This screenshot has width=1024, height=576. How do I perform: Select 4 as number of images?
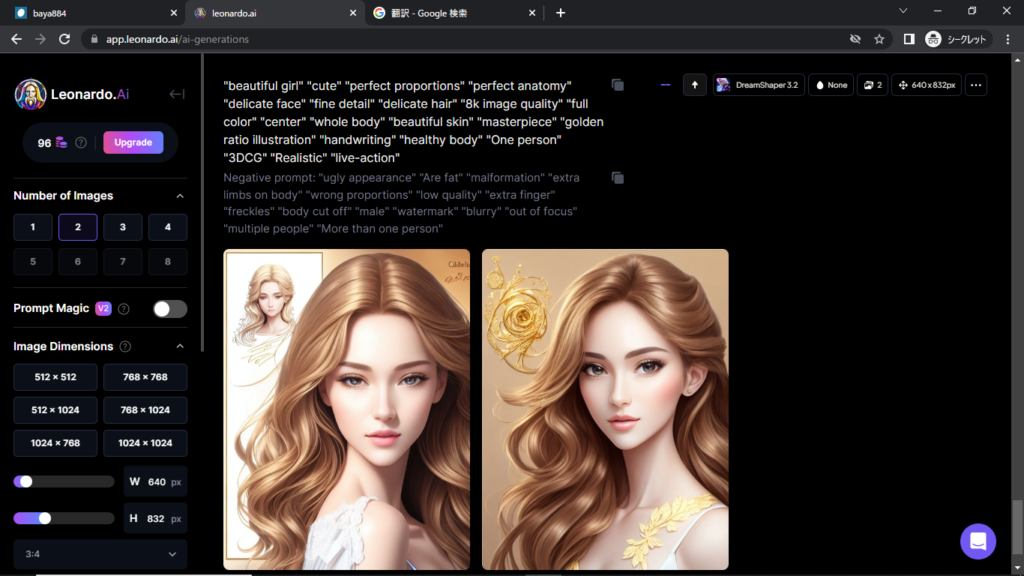(168, 228)
